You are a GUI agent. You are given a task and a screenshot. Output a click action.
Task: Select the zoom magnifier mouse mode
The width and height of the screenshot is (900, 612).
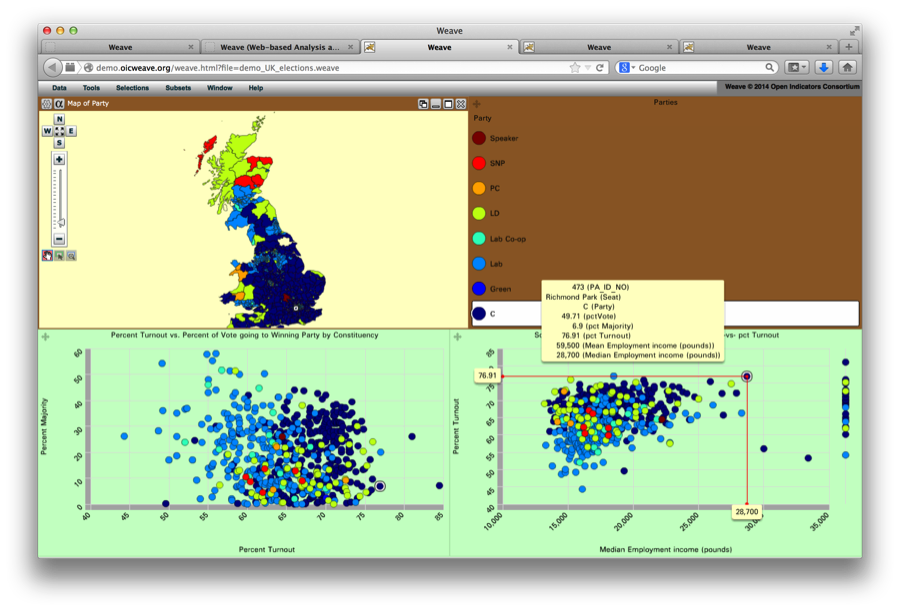coord(71,256)
